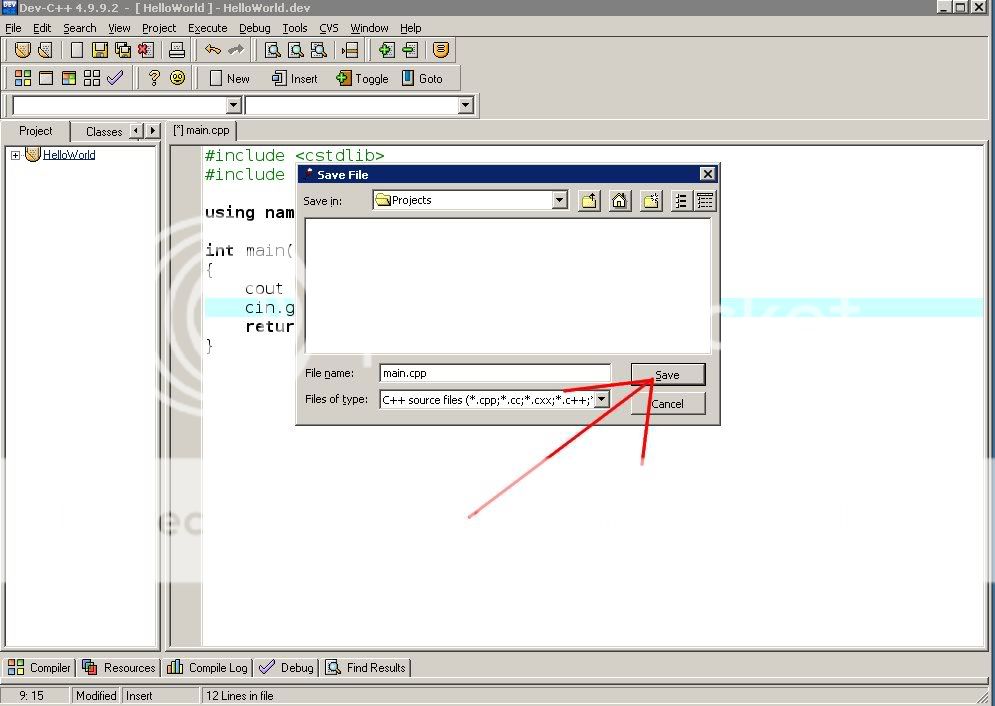Screen dimensions: 995x706
Task: Click the Home folder icon in Save dialog
Action: (x=620, y=201)
